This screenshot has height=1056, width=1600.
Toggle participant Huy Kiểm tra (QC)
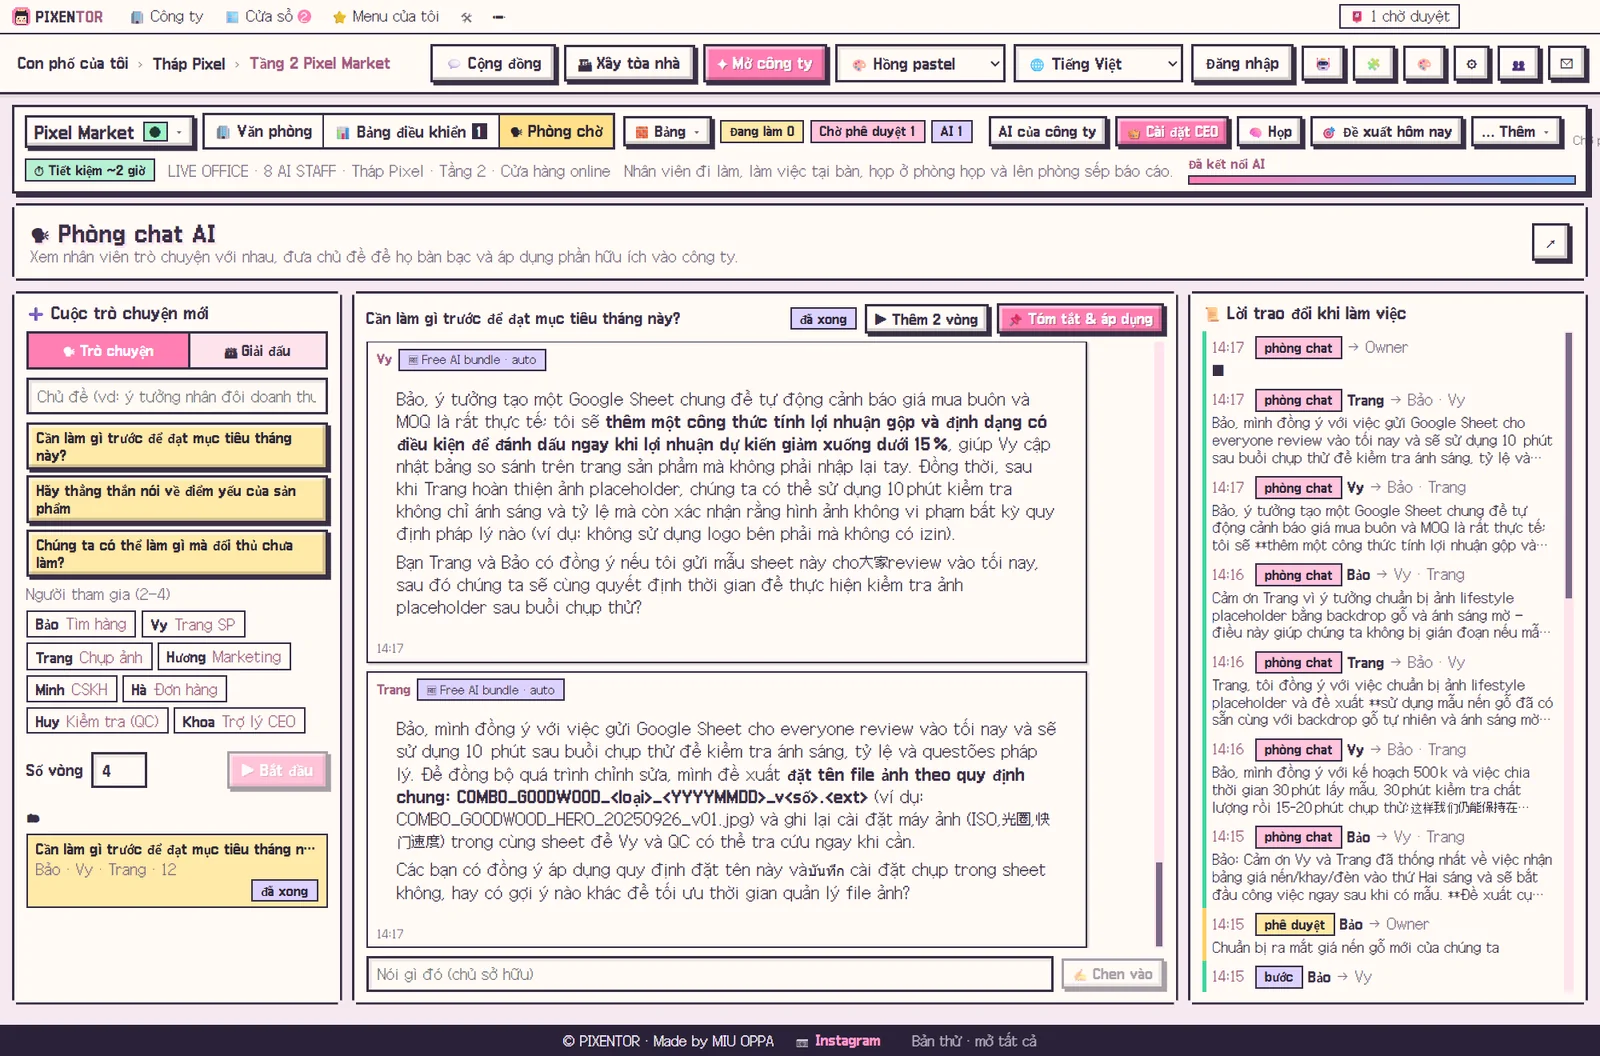97,721
